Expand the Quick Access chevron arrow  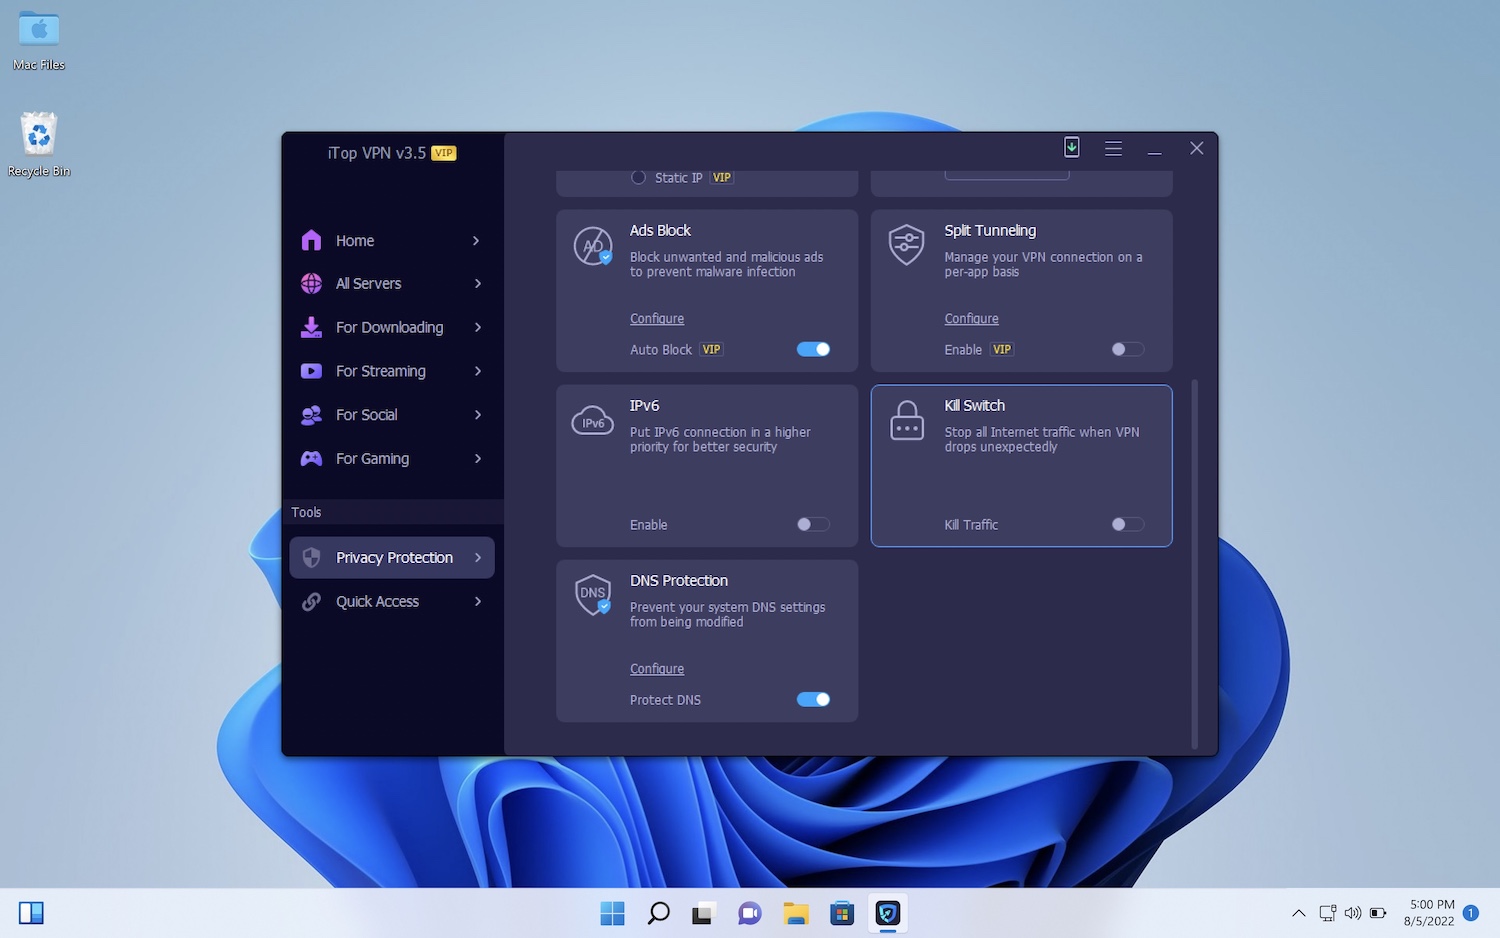coord(478,601)
